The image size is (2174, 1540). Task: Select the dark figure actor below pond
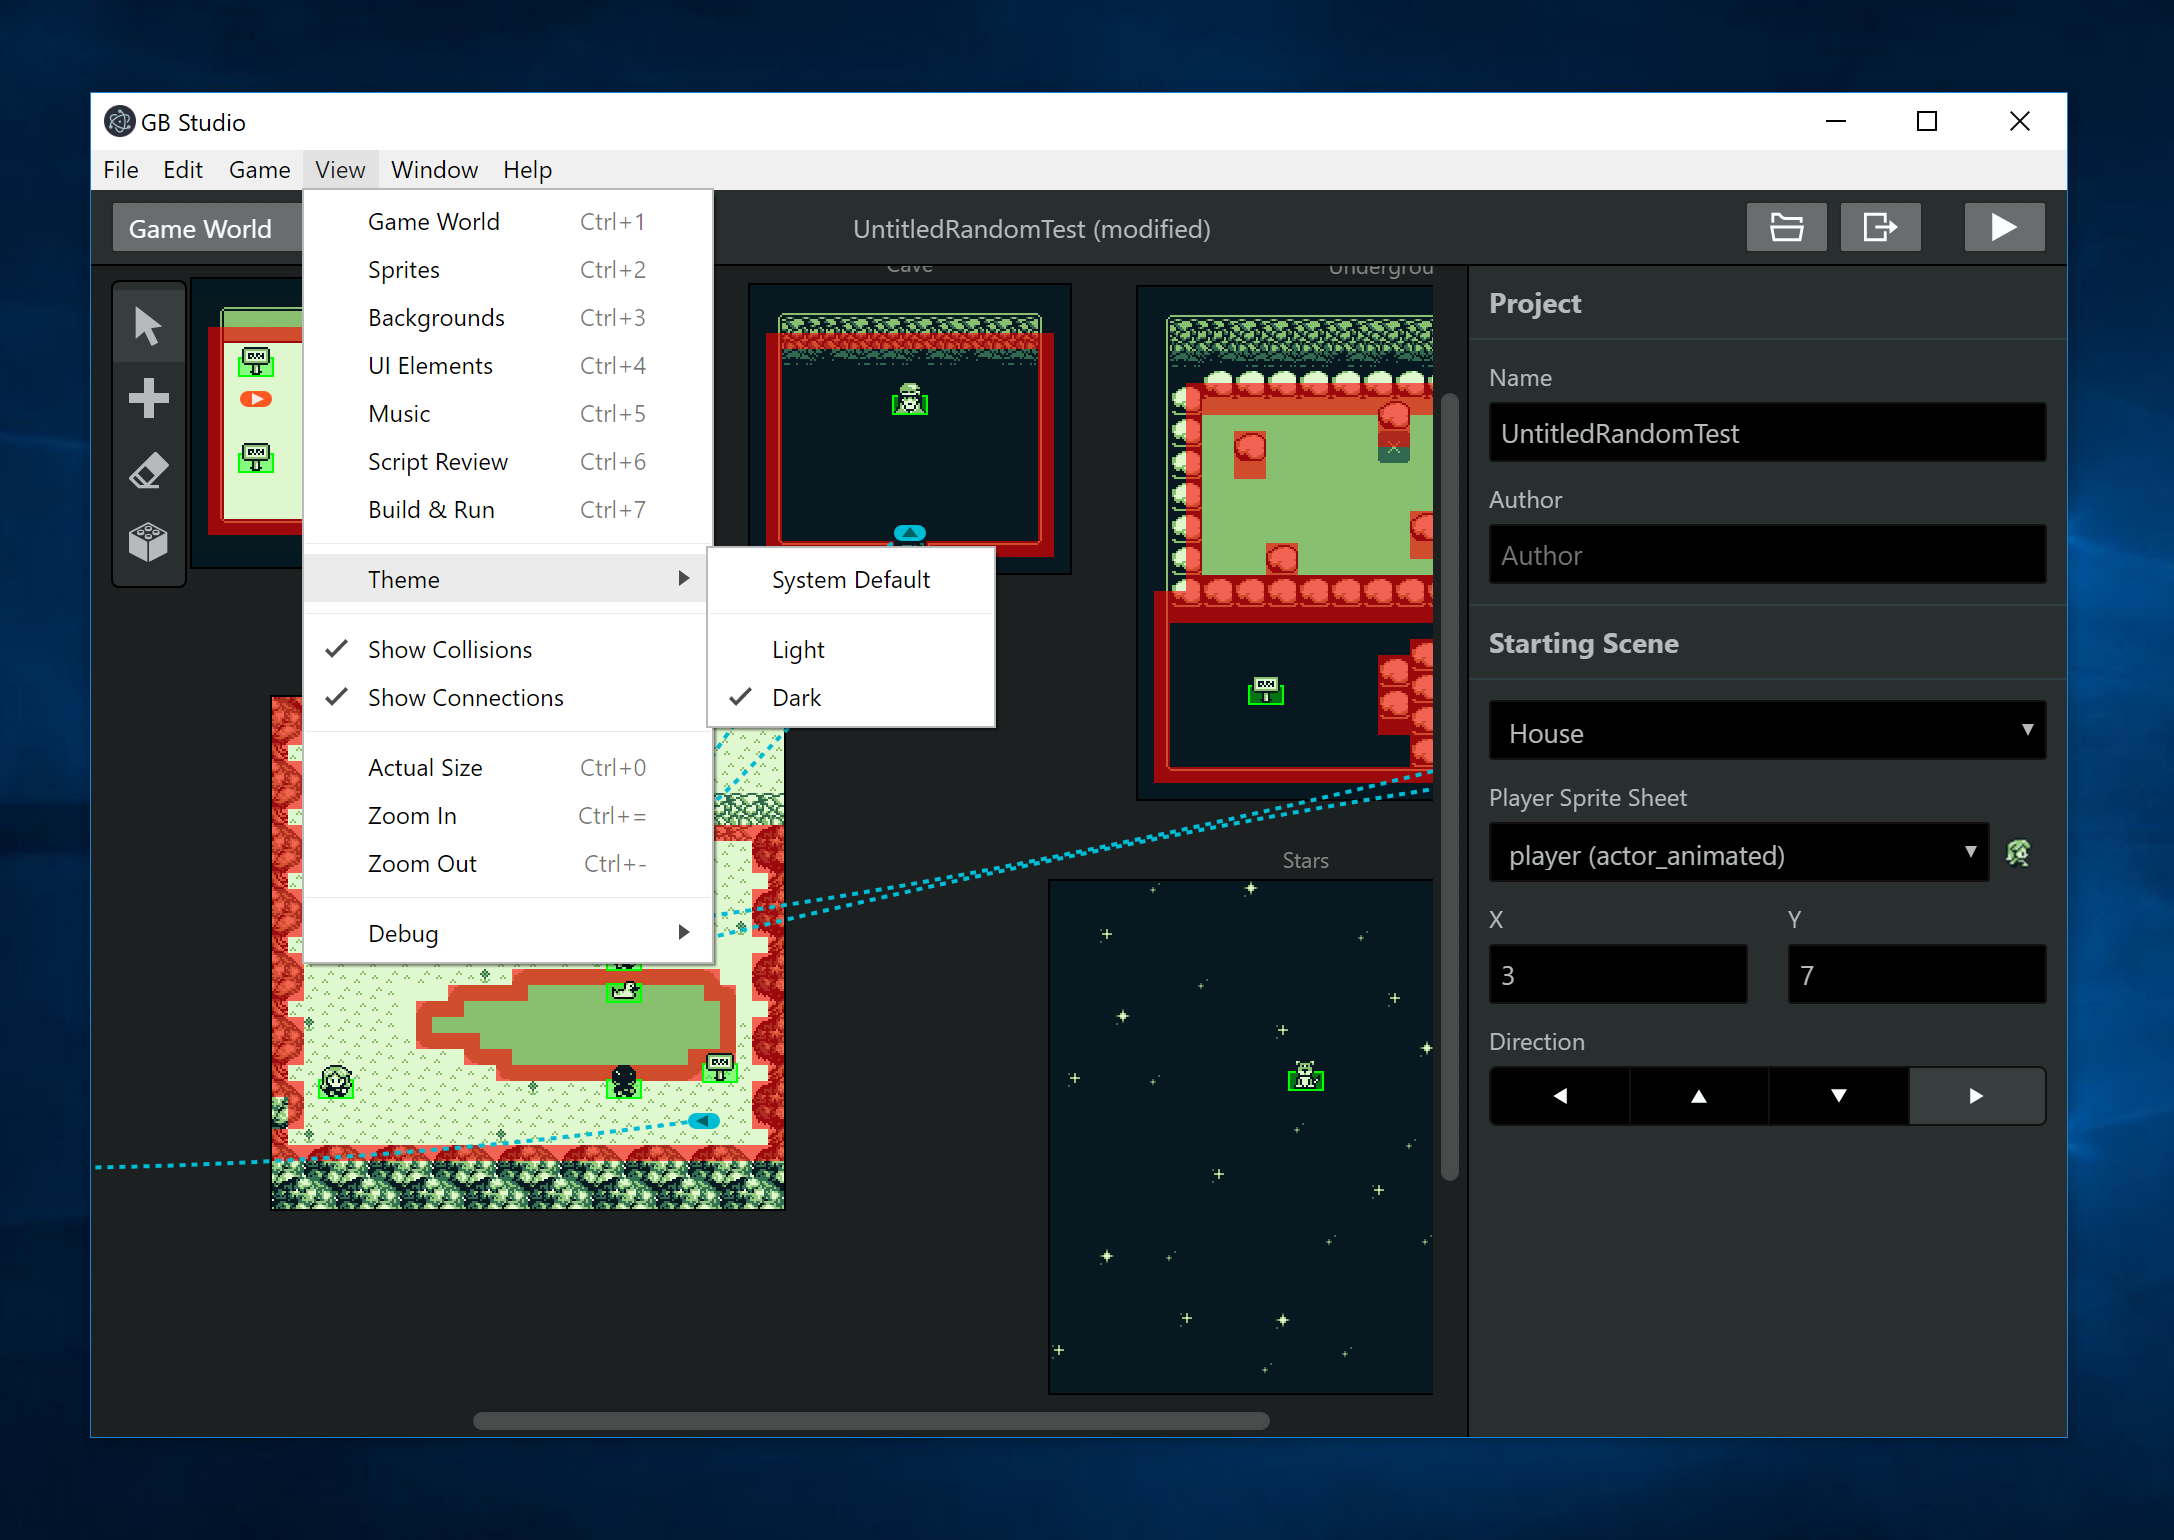[623, 1081]
